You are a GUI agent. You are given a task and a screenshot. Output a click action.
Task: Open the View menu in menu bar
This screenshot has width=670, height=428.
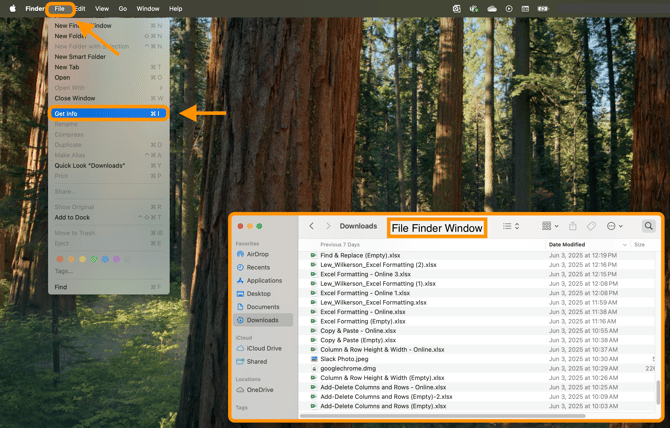pyautogui.click(x=102, y=9)
